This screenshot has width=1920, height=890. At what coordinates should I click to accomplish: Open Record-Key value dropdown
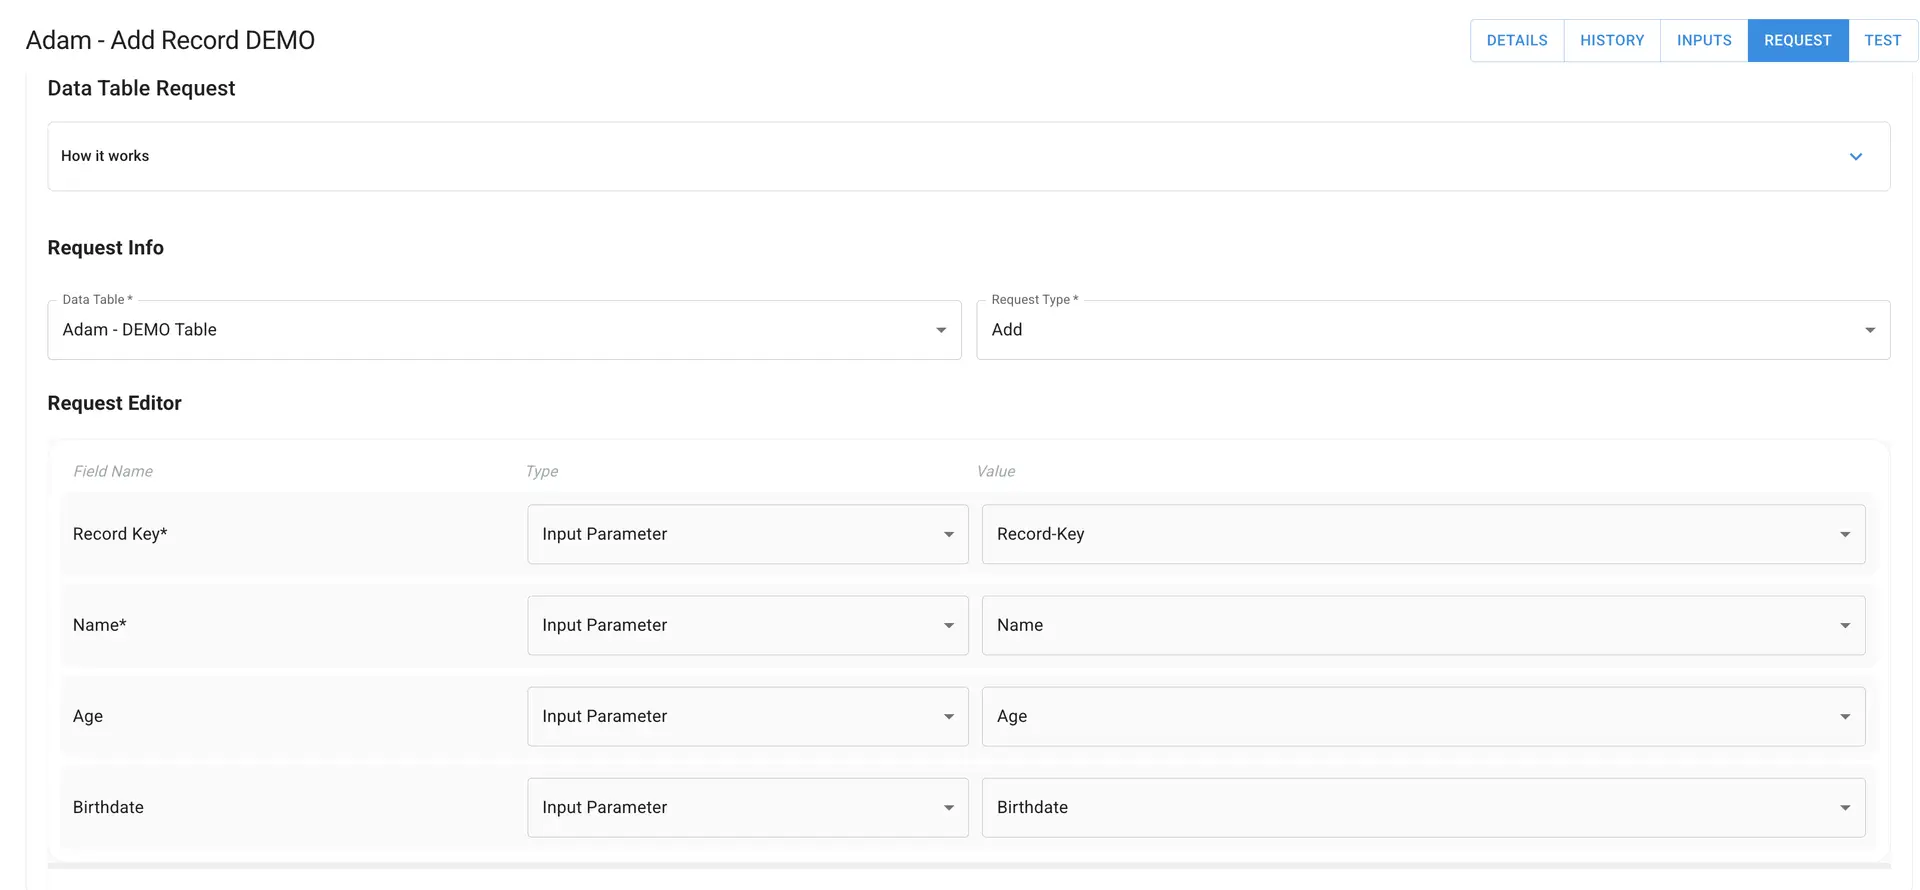pyautogui.click(x=1423, y=534)
